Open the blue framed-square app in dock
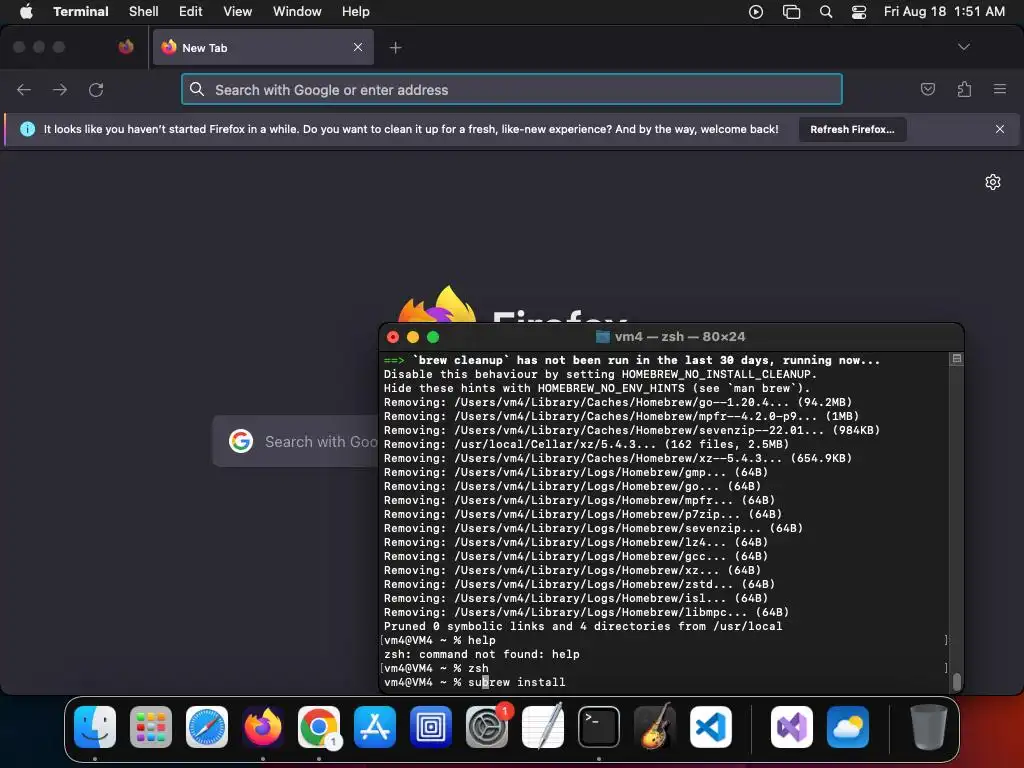Image resolution: width=1024 pixels, height=768 pixels. tap(431, 727)
